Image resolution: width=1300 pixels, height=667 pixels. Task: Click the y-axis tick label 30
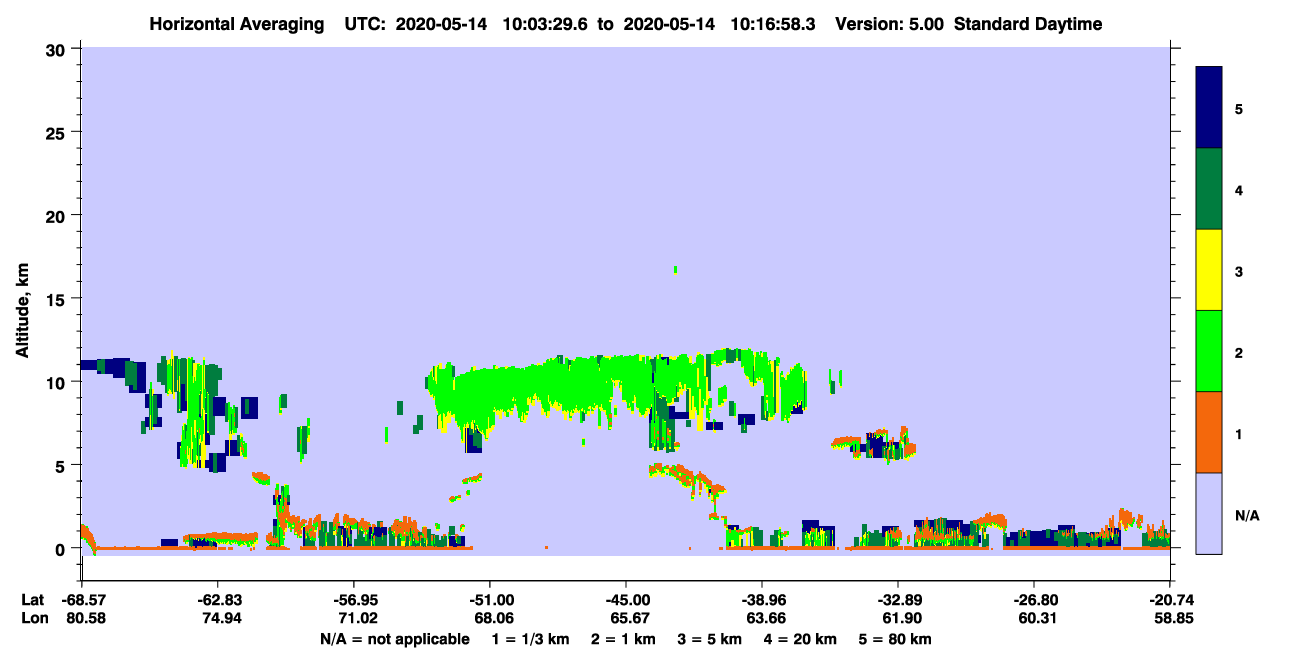pyautogui.click(x=58, y=50)
